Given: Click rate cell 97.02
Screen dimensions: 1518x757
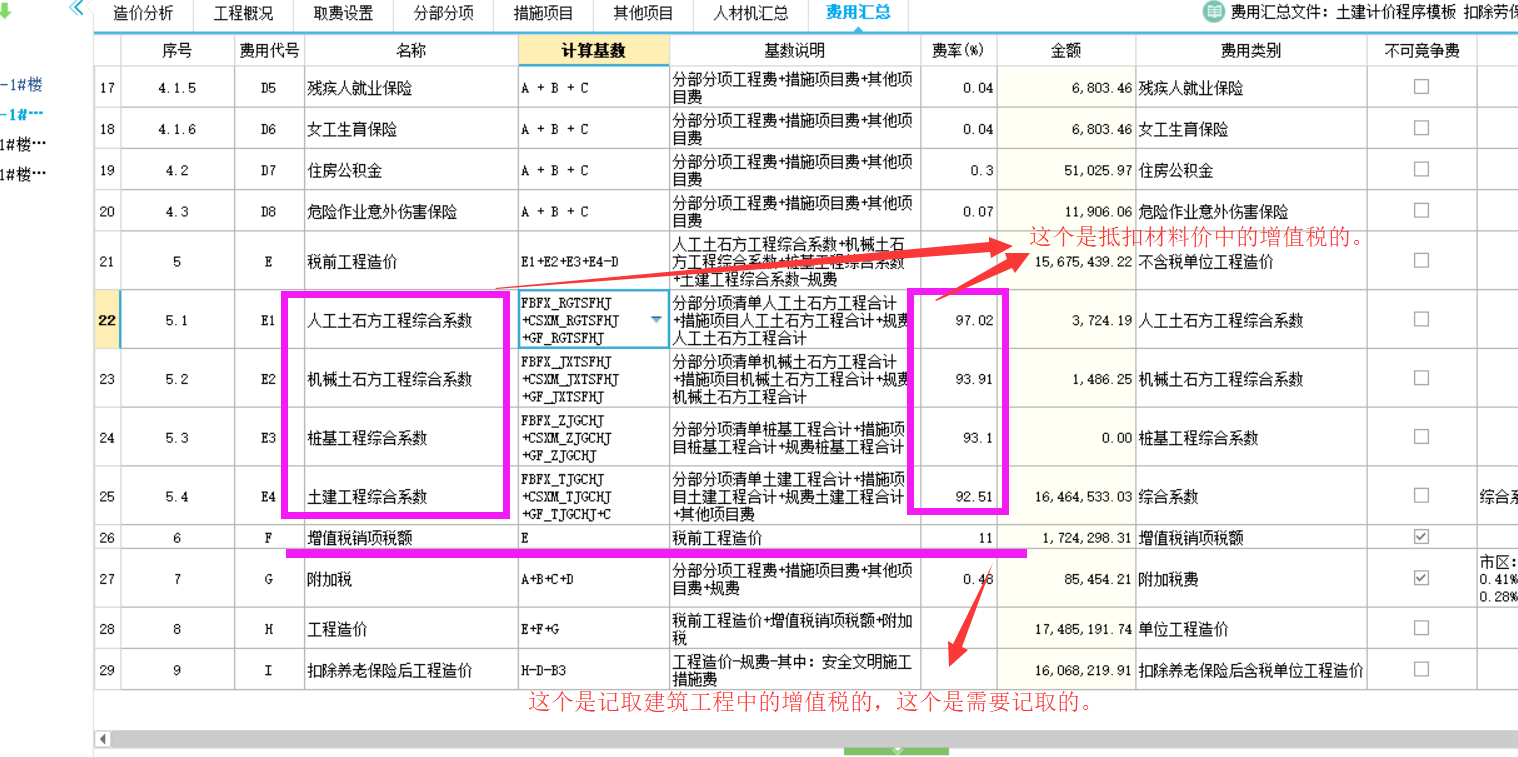Looking at the screenshot, I should 958,320.
